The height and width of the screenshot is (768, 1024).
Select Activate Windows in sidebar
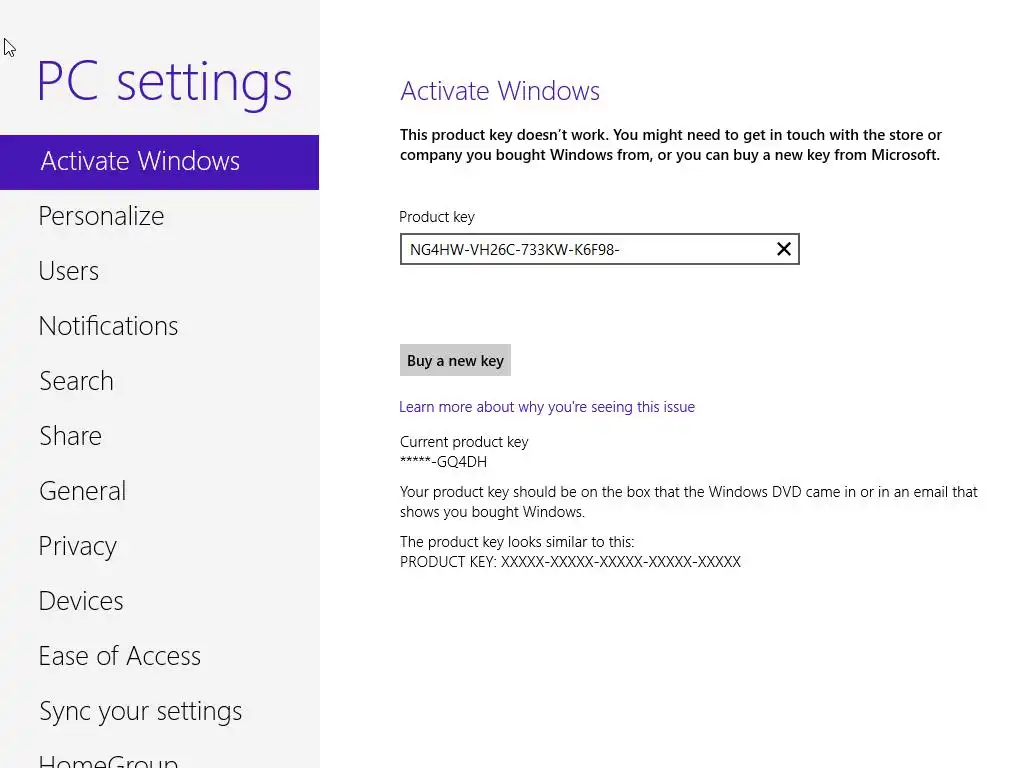159,162
